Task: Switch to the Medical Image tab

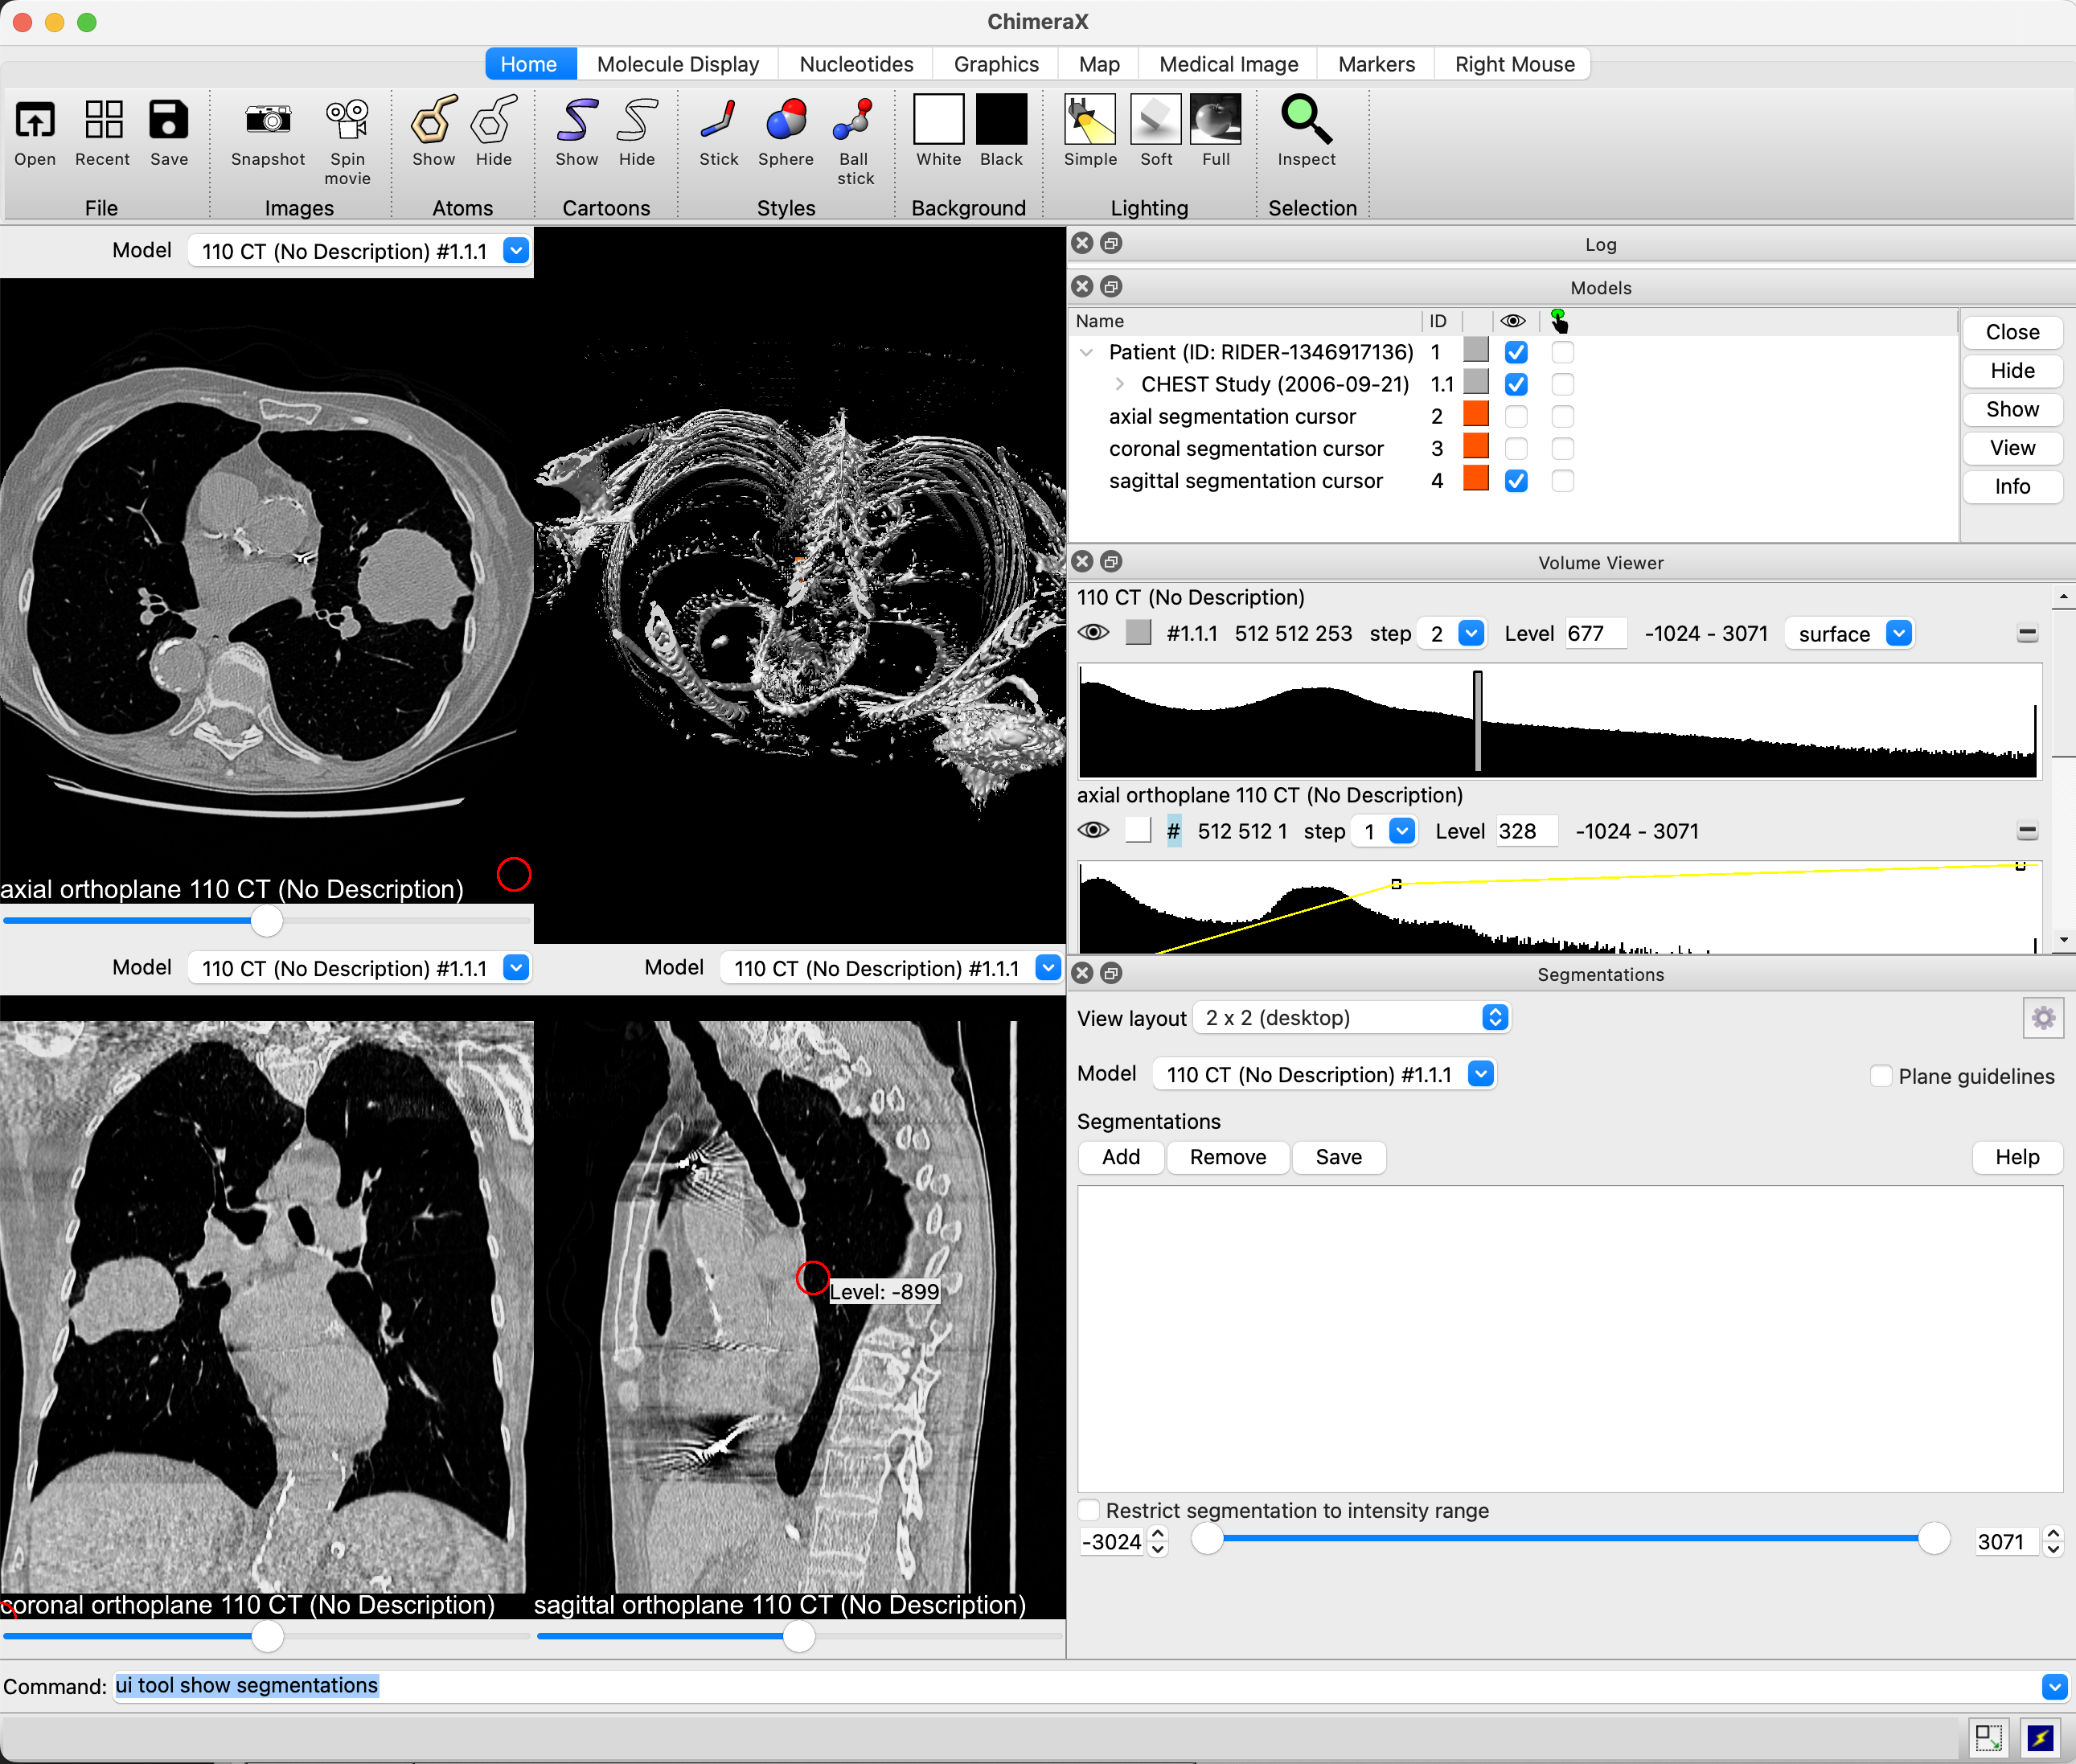Action: [1228, 64]
